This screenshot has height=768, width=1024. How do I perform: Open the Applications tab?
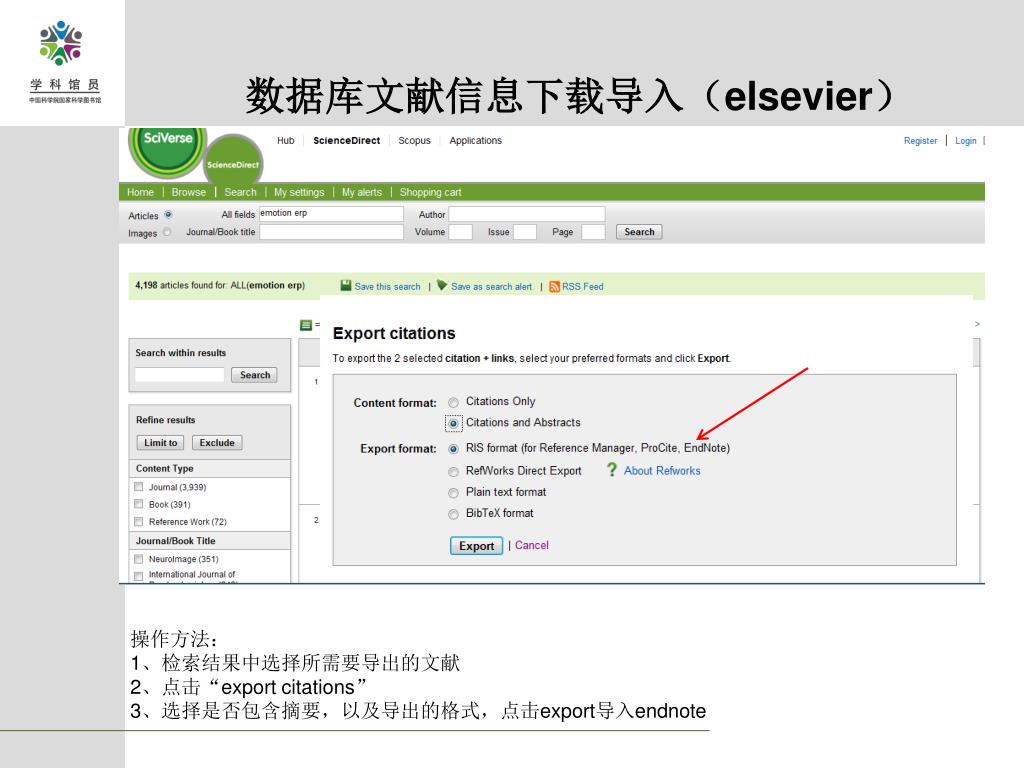pyautogui.click(x=475, y=140)
